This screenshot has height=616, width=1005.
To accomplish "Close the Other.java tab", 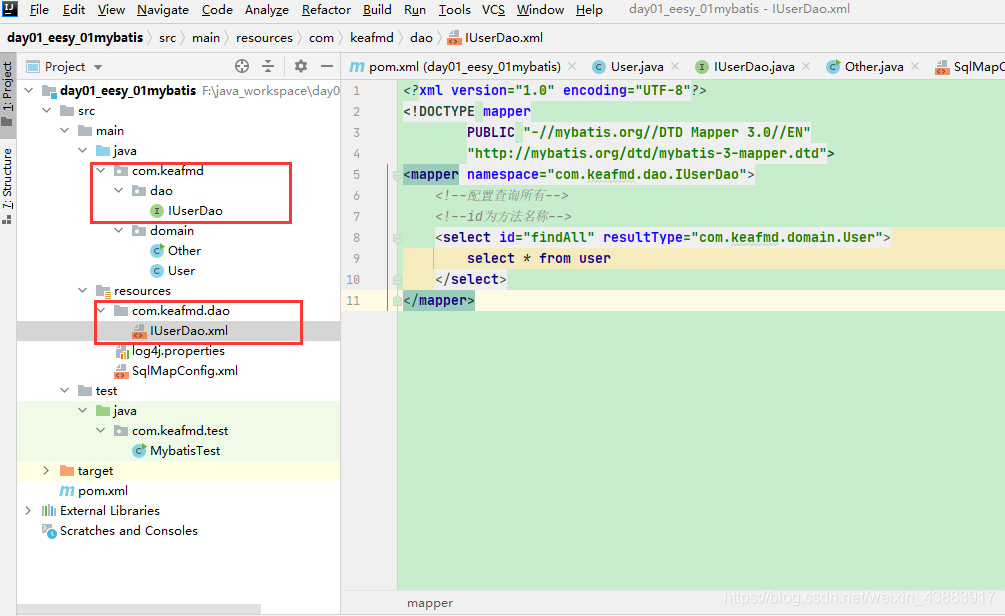I will point(915,66).
